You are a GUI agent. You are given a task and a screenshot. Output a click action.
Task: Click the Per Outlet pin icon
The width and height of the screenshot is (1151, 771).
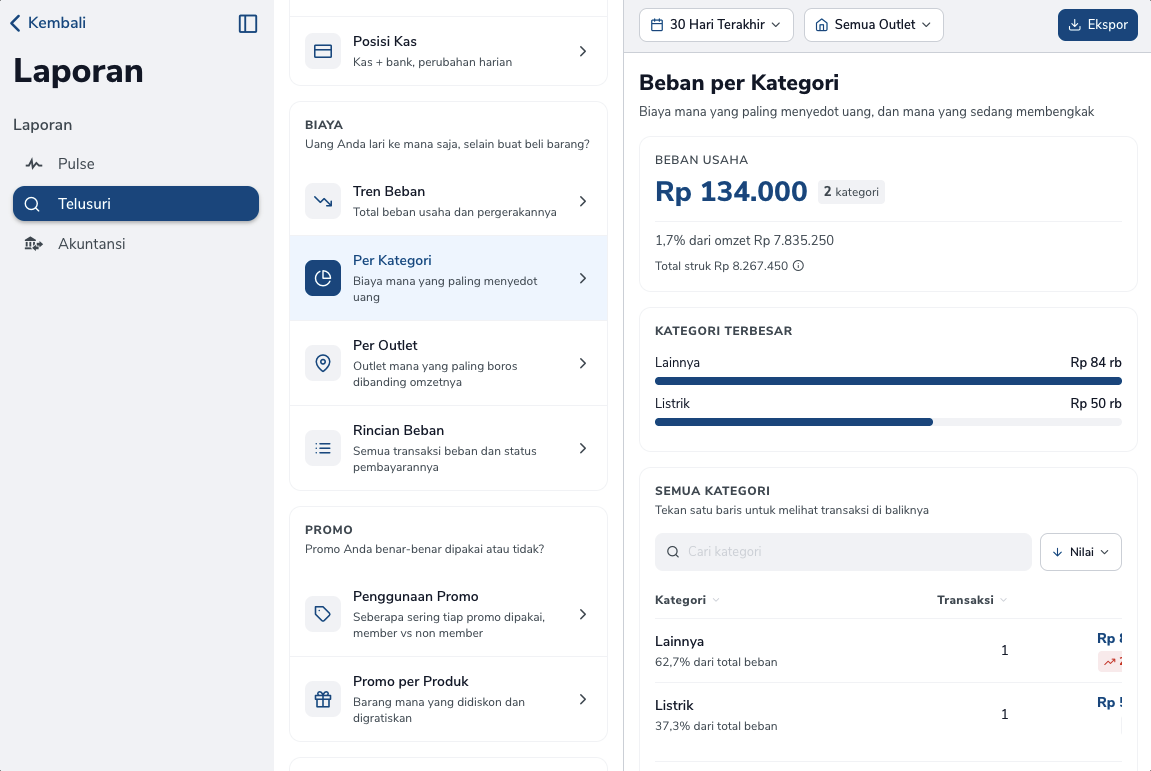[323, 363]
